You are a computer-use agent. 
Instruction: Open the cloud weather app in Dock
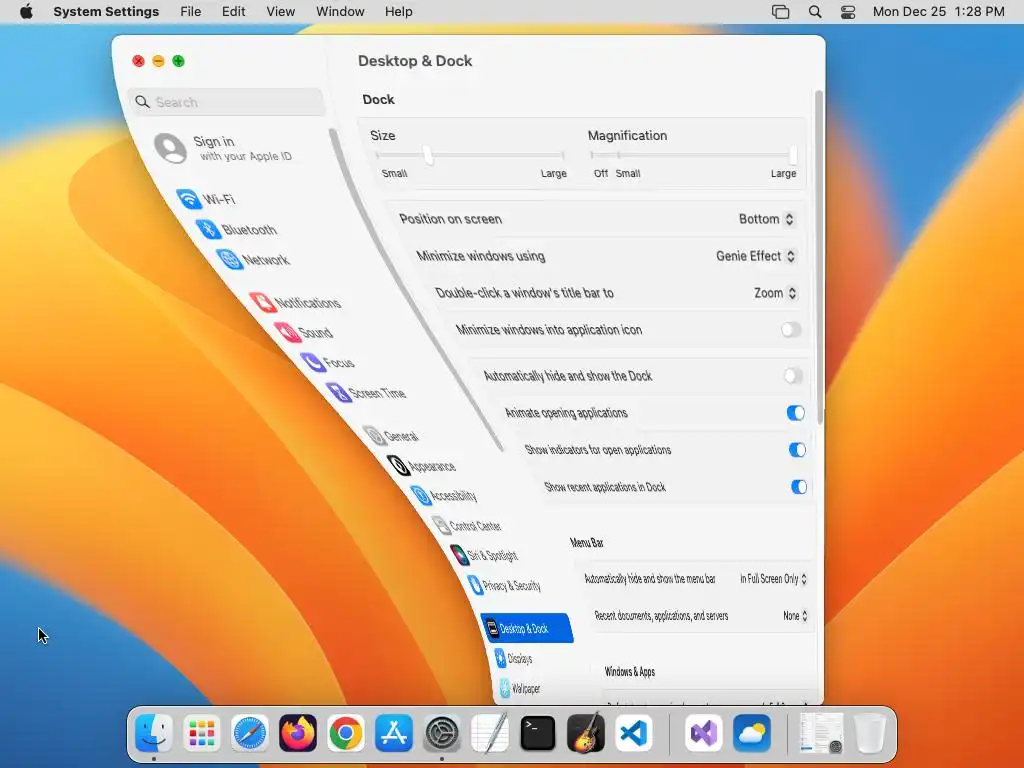point(752,733)
